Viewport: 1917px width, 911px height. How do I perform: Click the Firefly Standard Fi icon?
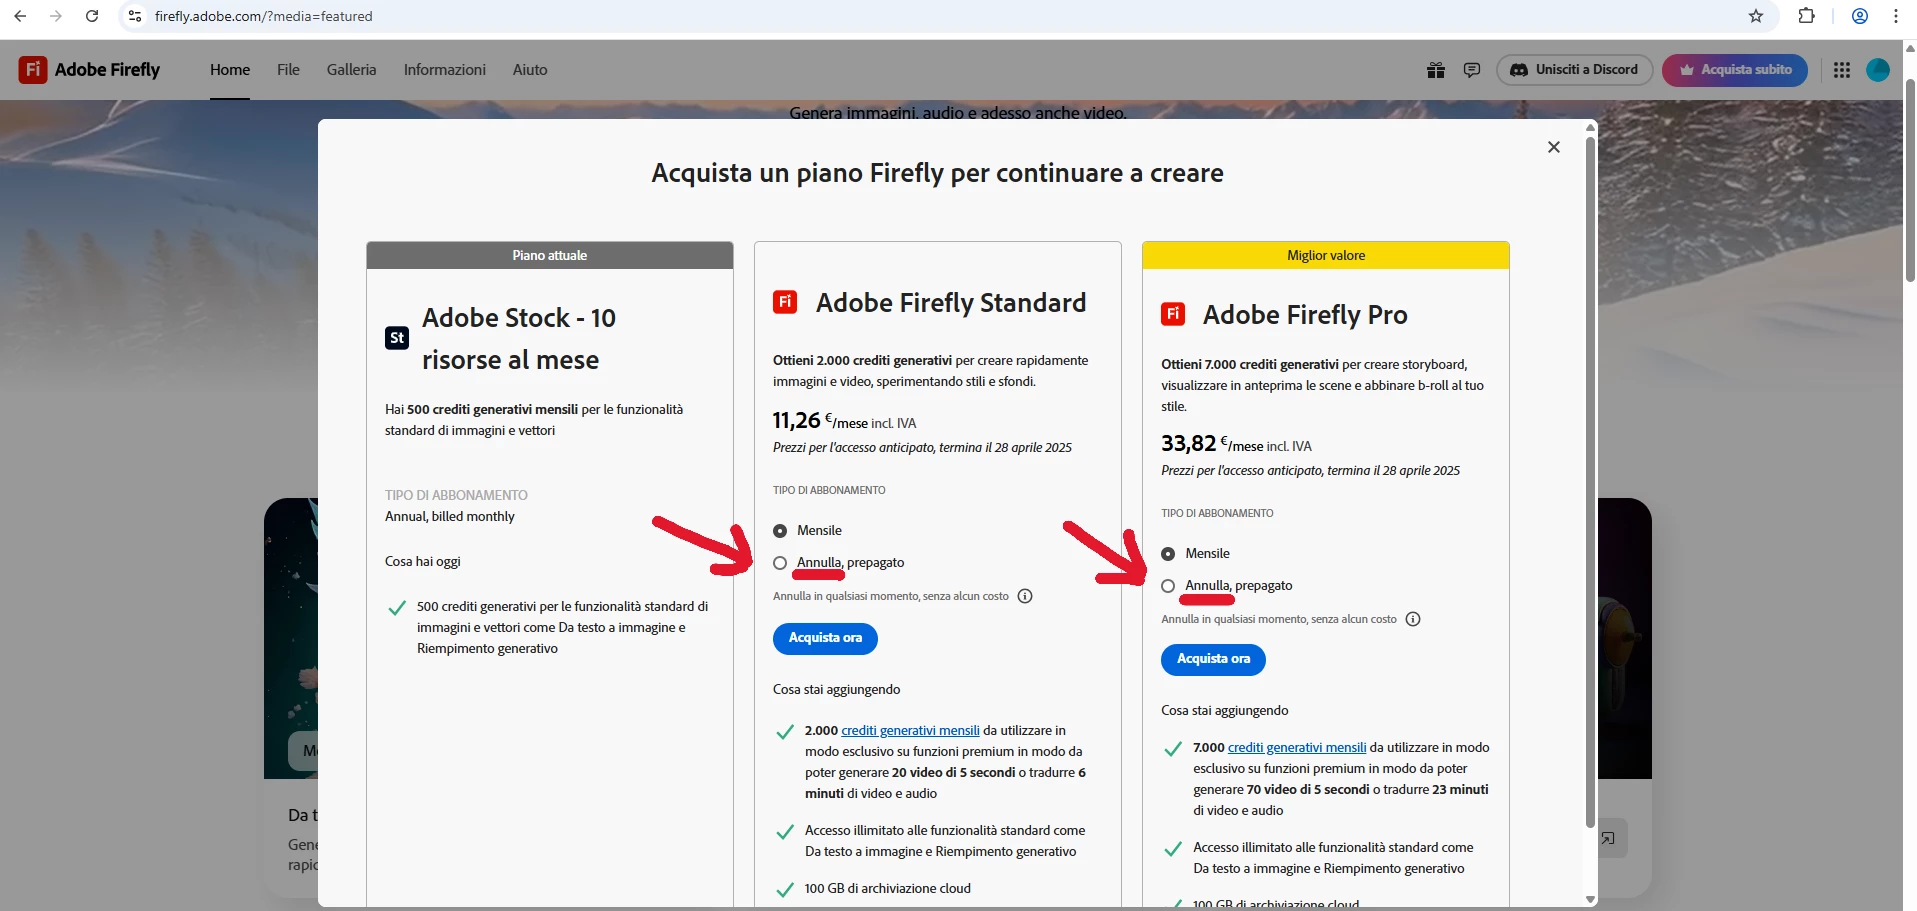(x=785, y=302)
